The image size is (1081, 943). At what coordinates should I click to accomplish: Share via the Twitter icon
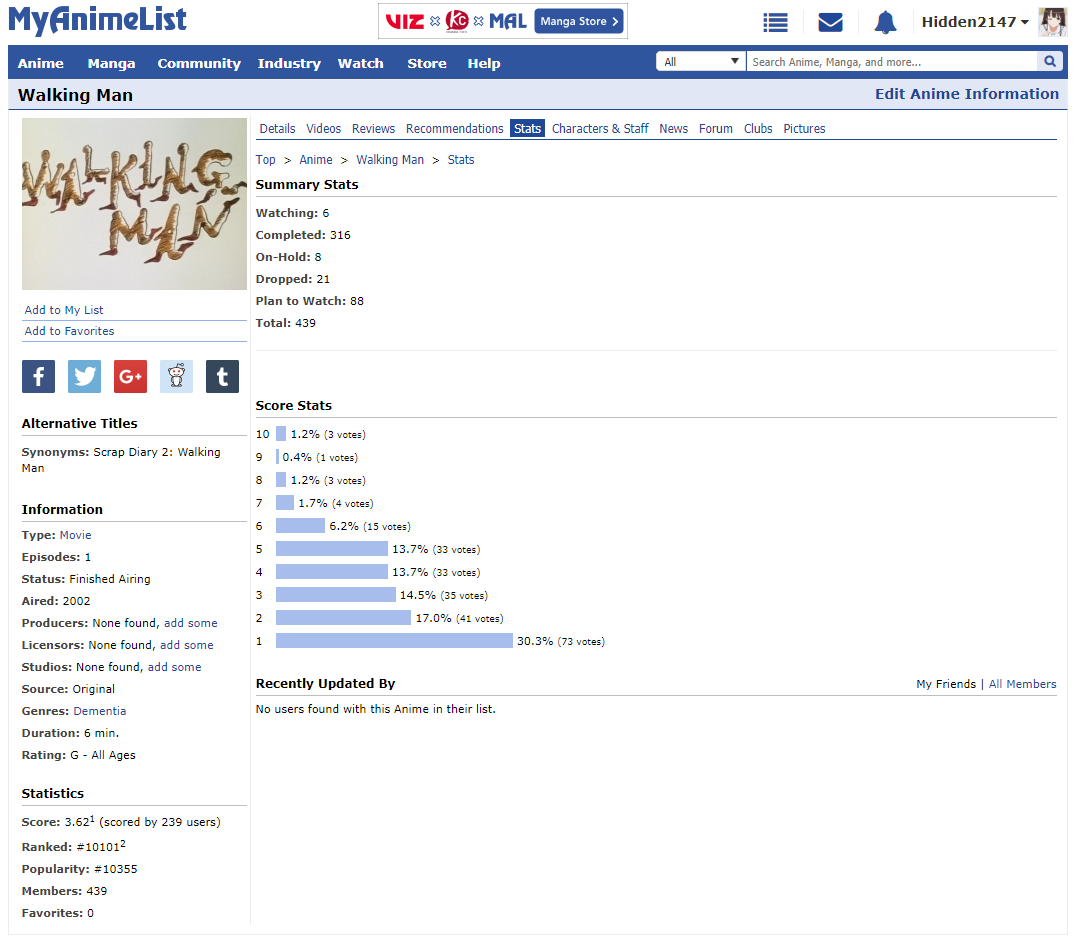[85, 376]
